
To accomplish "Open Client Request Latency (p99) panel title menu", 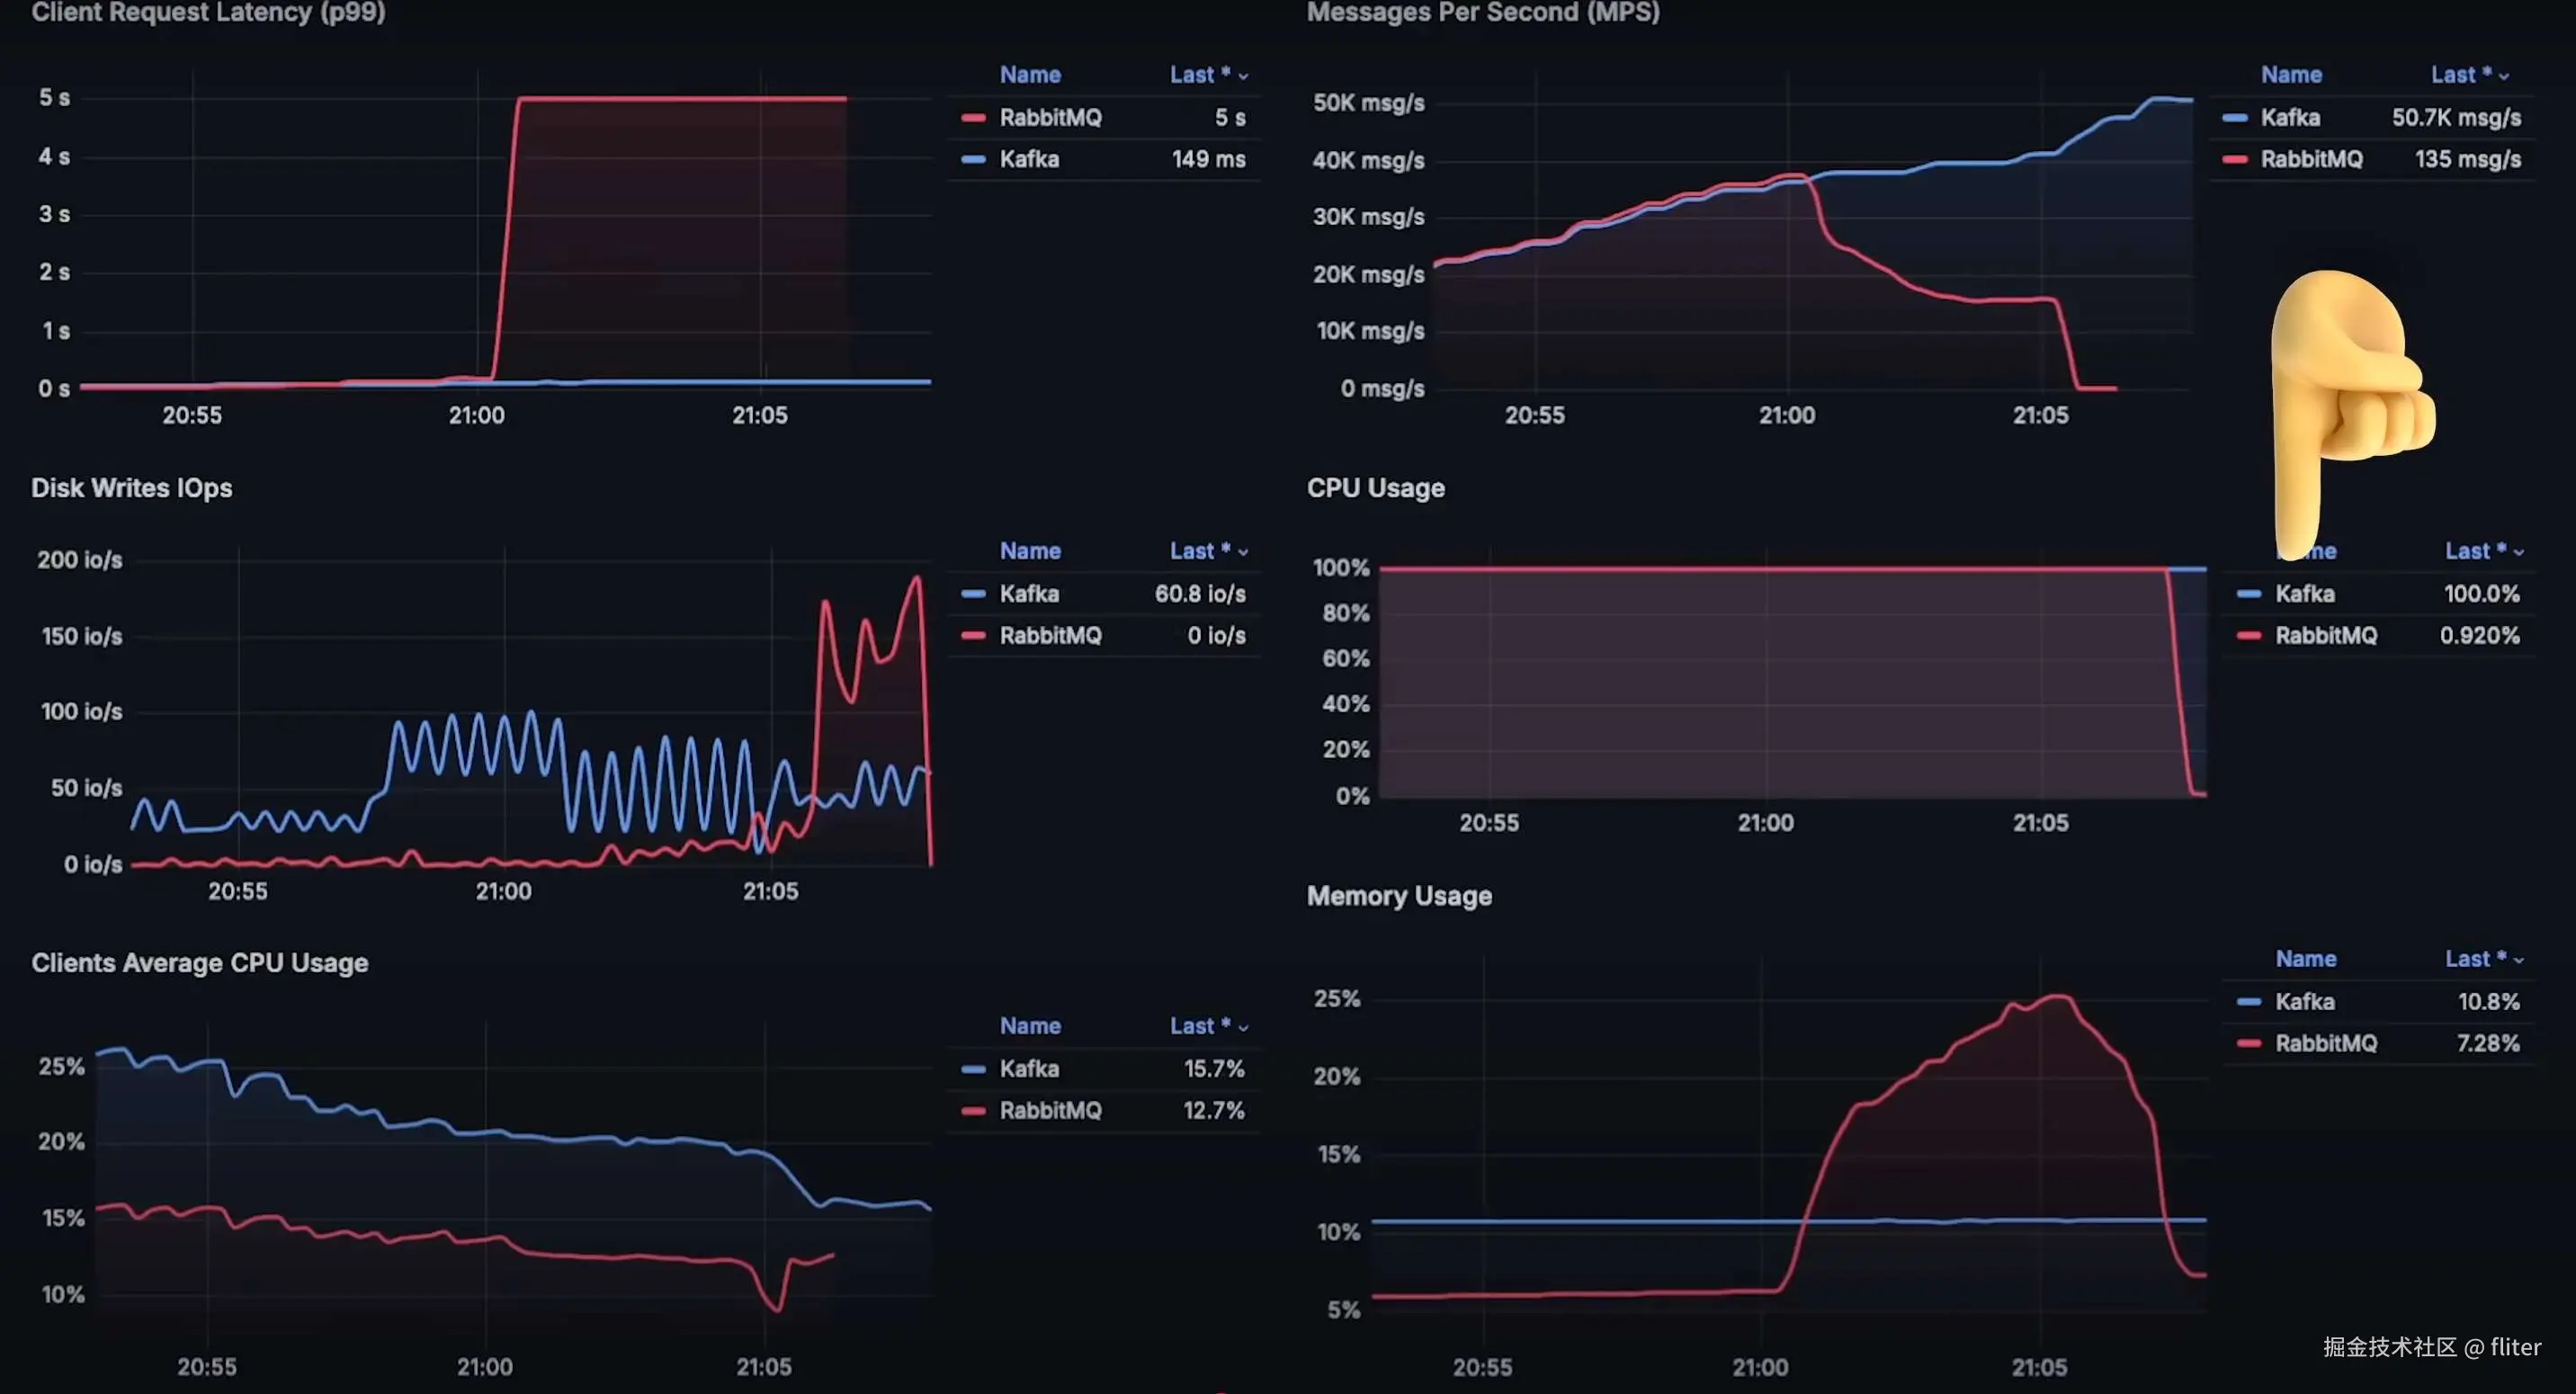I will pyautogui.click(x=208, y=12).
